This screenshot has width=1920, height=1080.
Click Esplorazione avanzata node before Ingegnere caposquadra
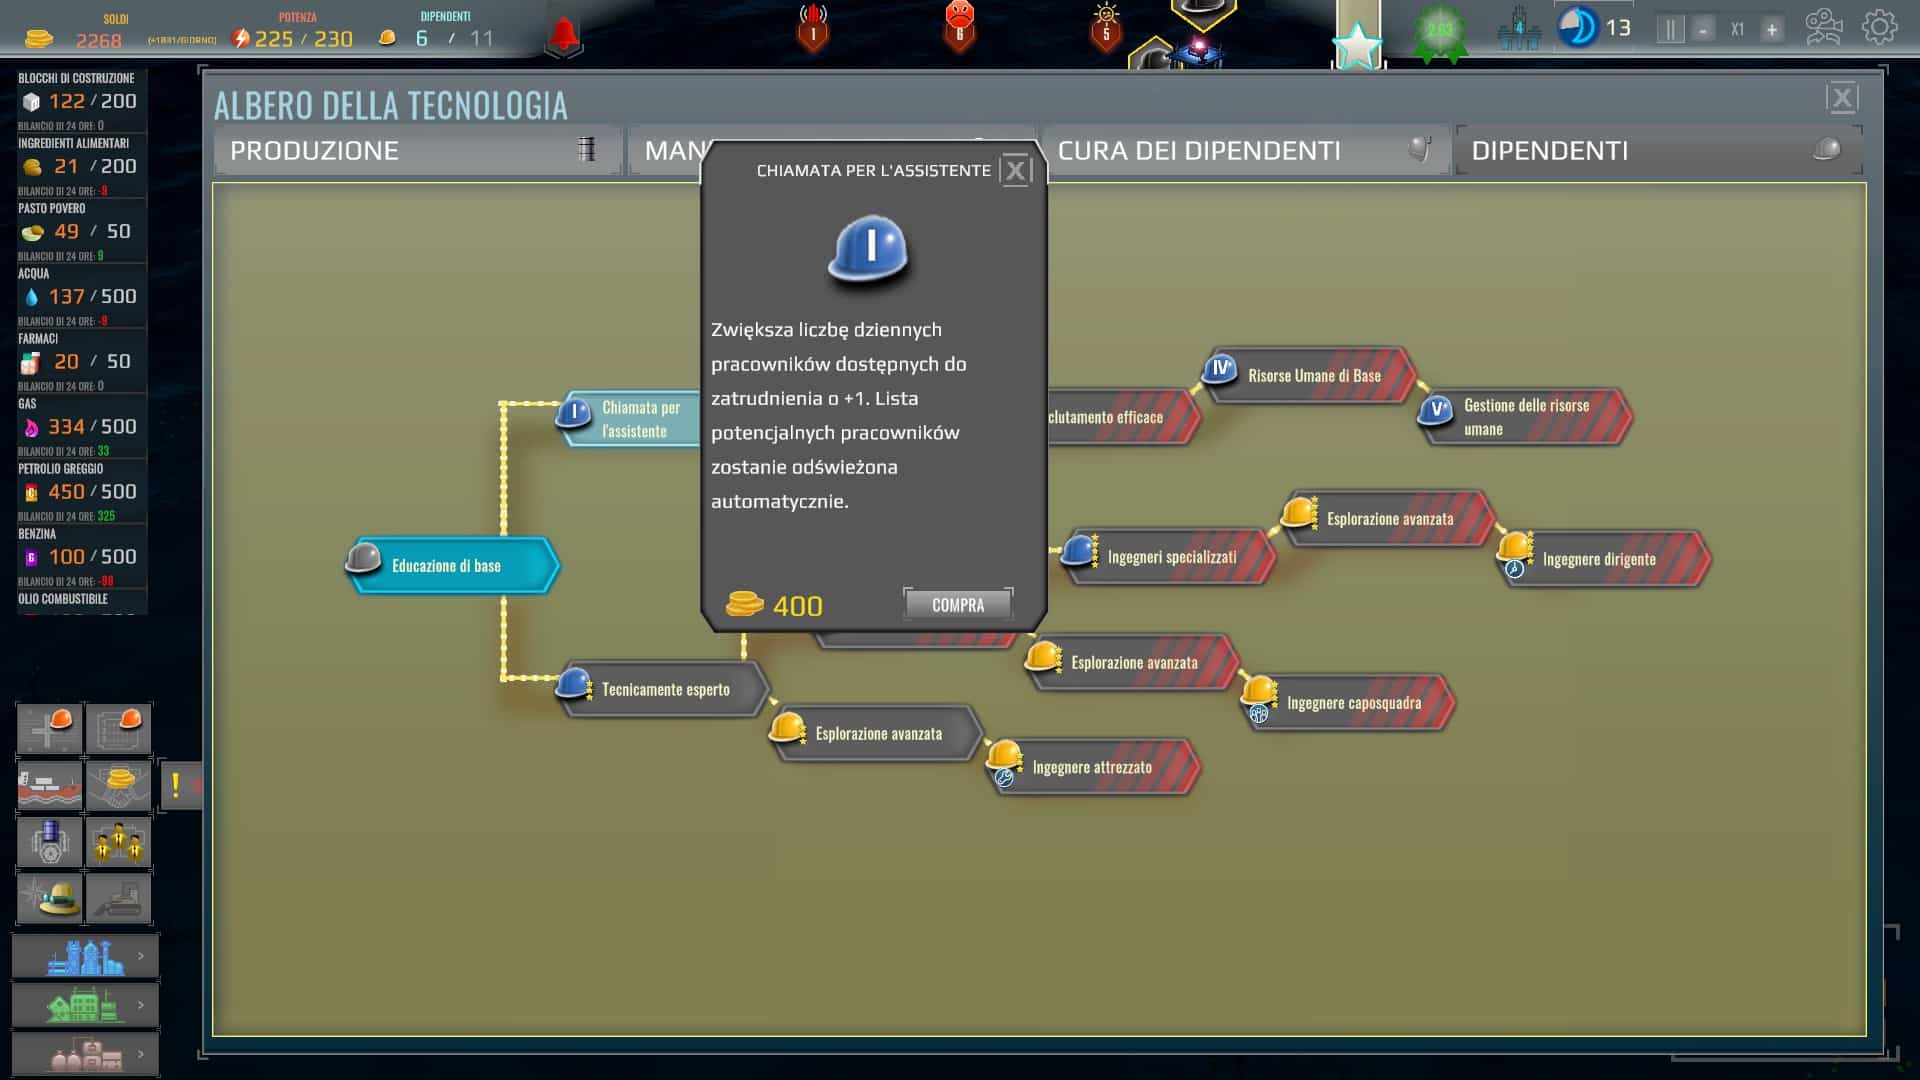coord(1132,662)
